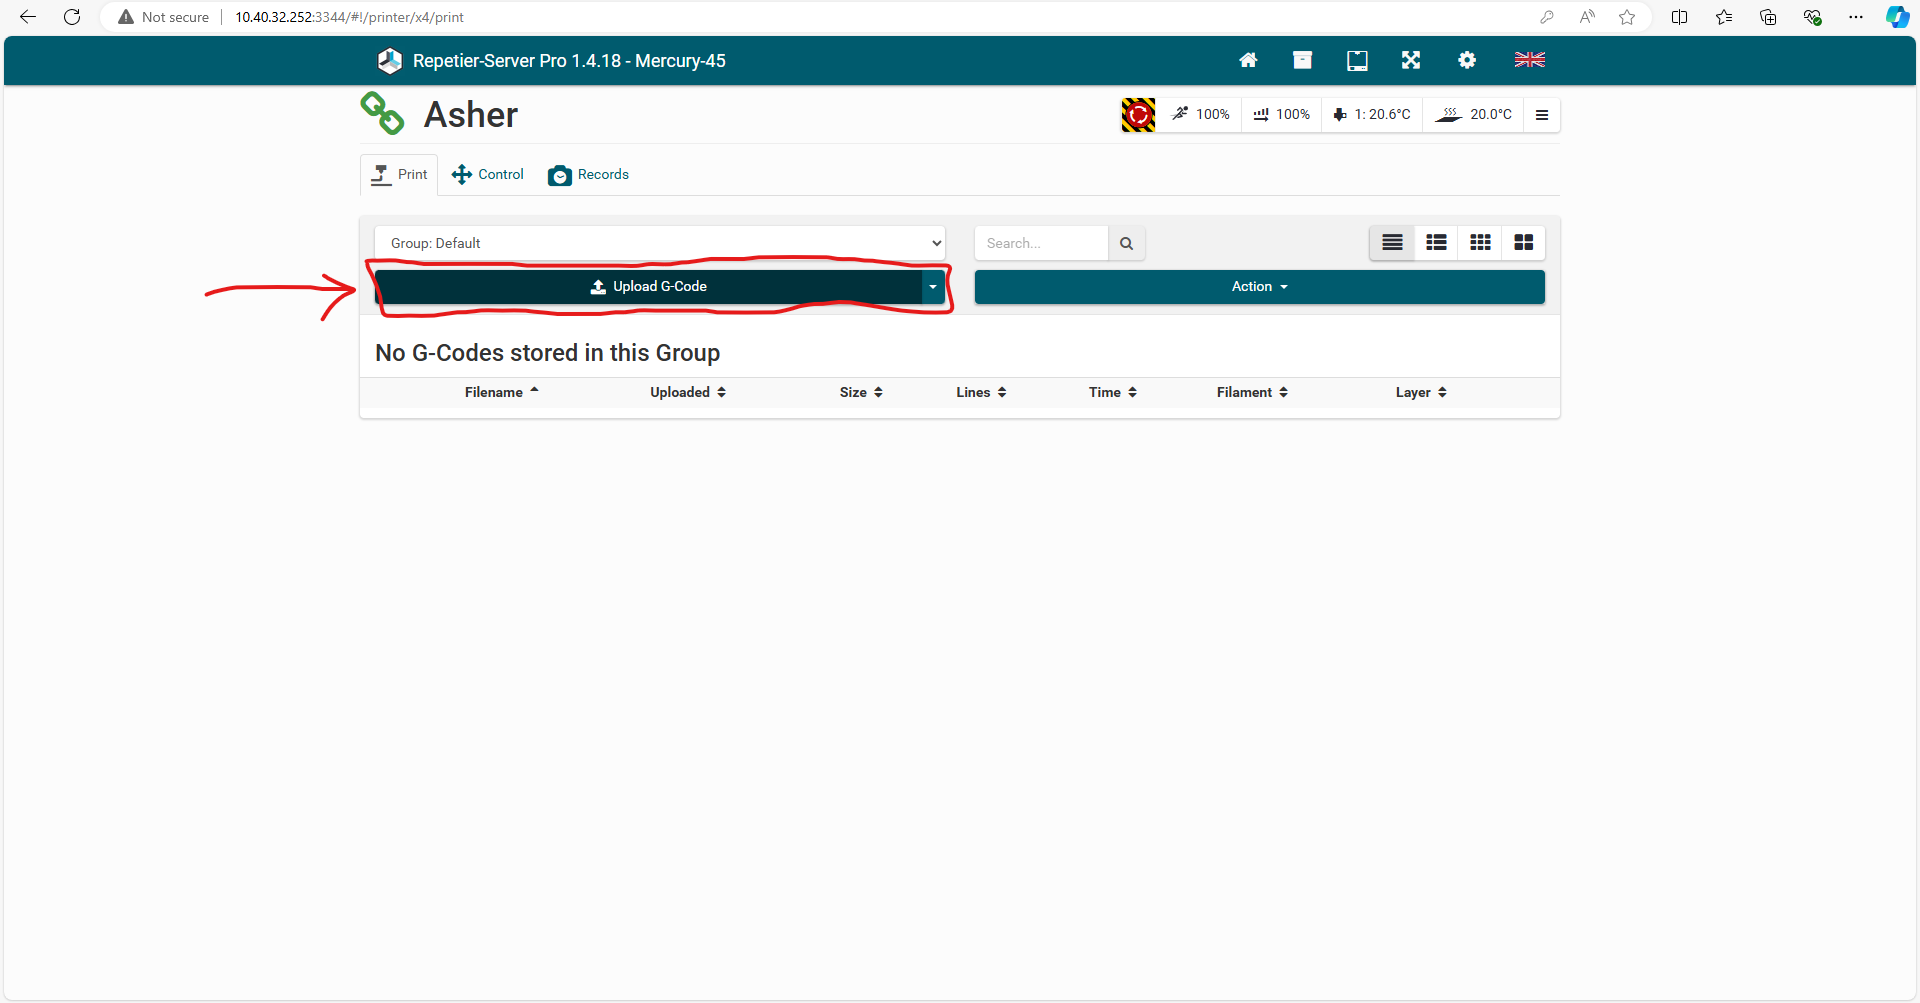This screenshot has height=1003, width=1920.
Task: Open browser settings ellipsis menu
Action: click(x=1856, y=17)
